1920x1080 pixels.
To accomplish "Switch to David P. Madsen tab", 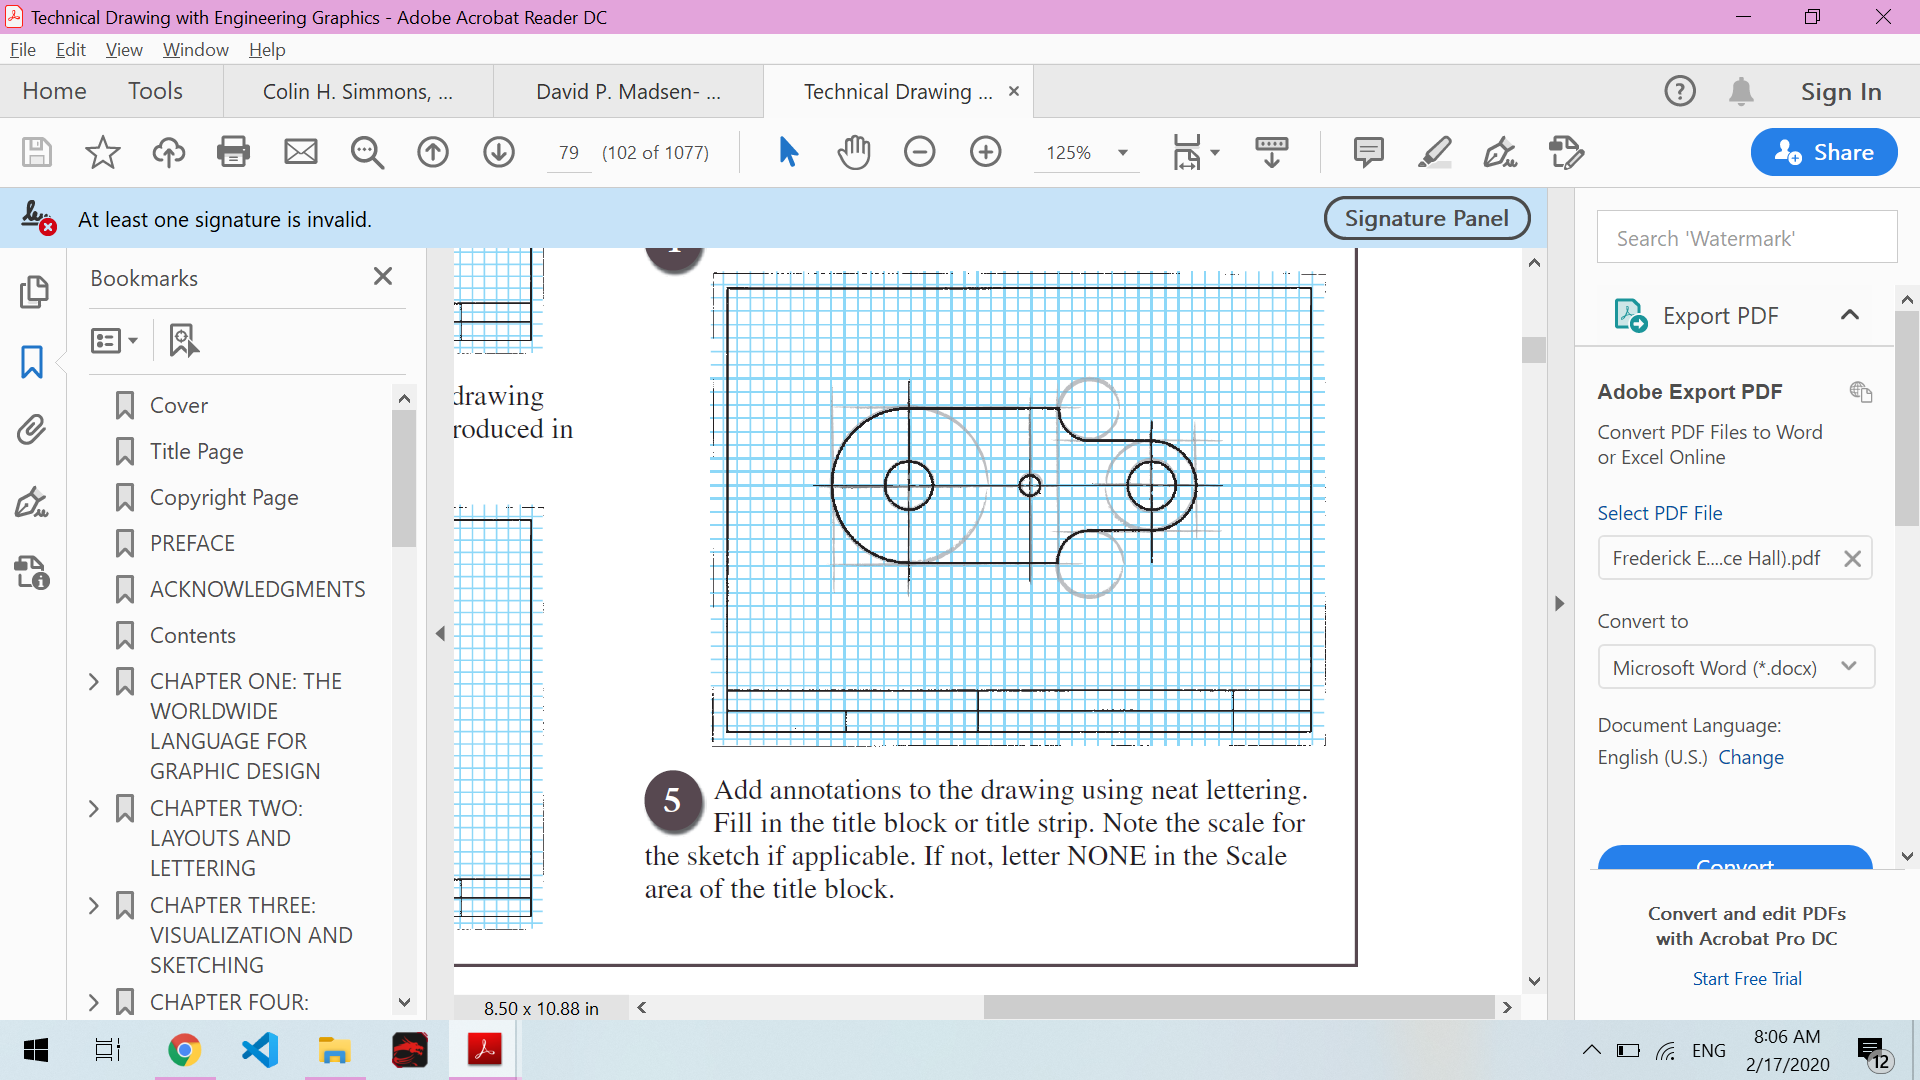I will 628,92.
